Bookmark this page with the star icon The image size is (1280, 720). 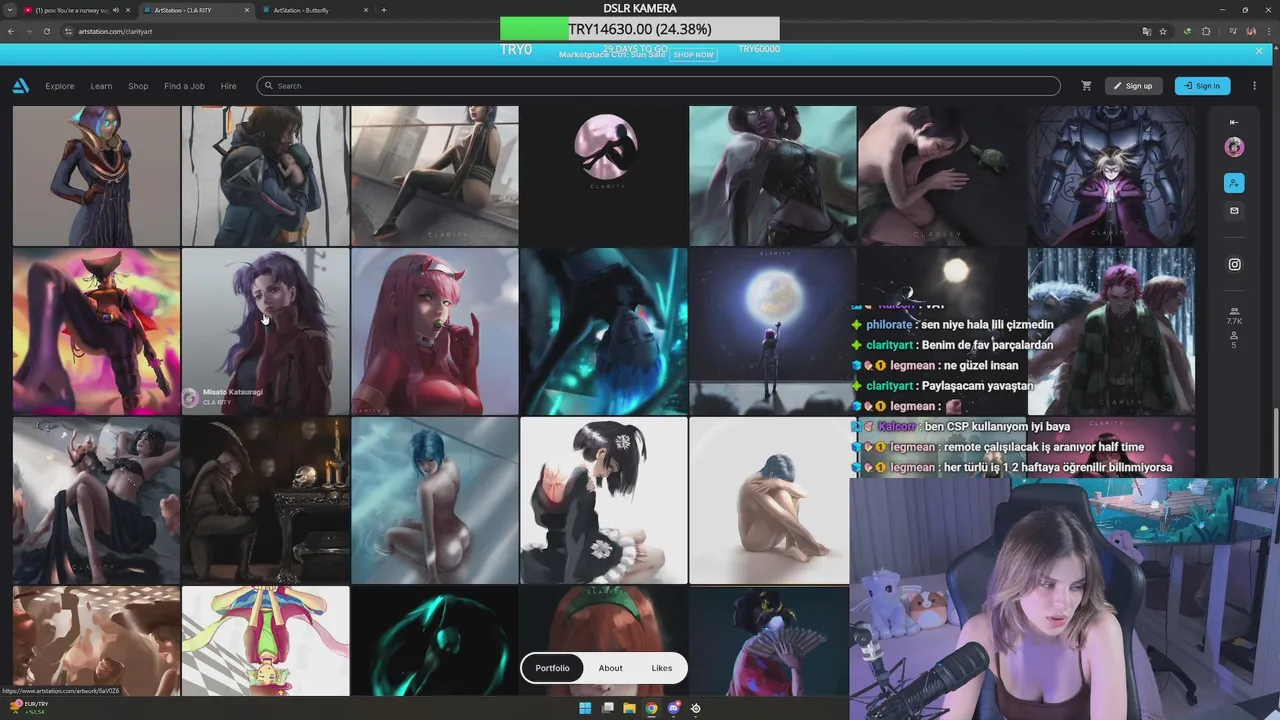click(x=1163, y=31)
